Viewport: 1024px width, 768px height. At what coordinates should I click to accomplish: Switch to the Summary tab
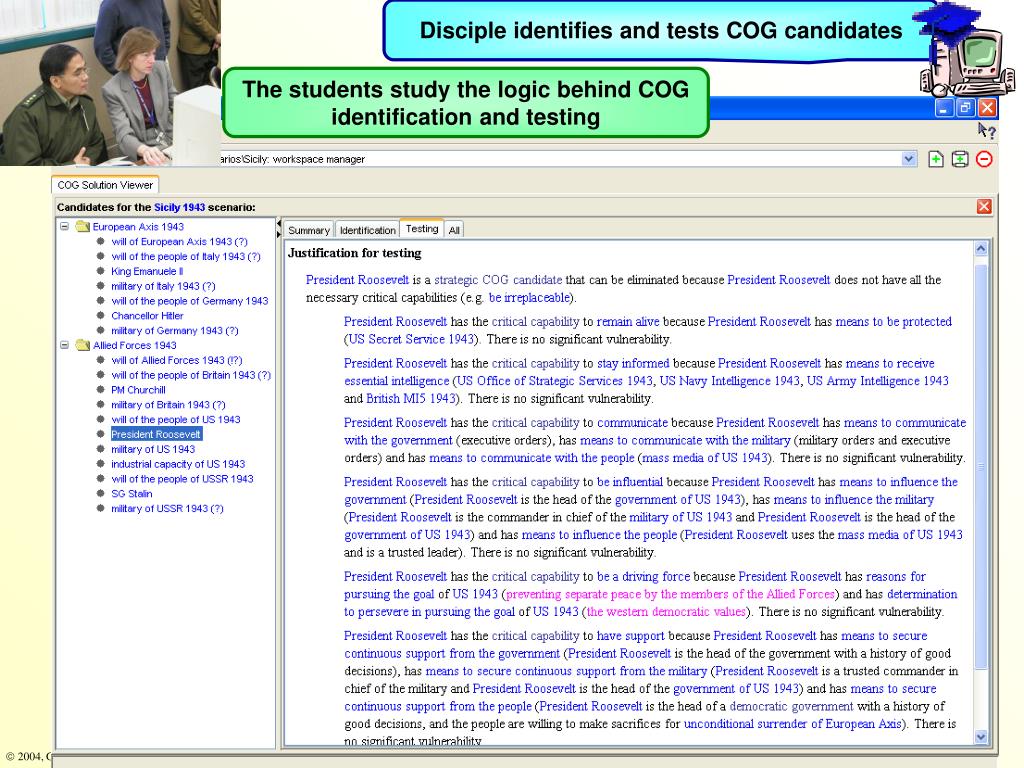click(309, 230)
